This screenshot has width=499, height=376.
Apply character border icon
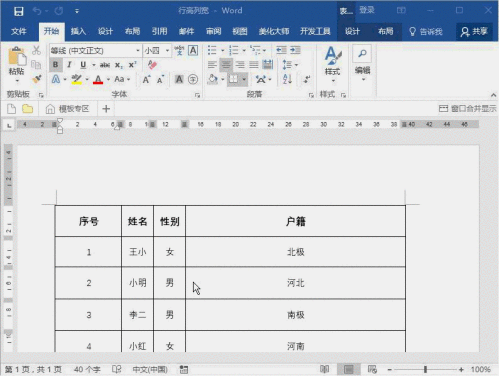click(x=193, y=51)
